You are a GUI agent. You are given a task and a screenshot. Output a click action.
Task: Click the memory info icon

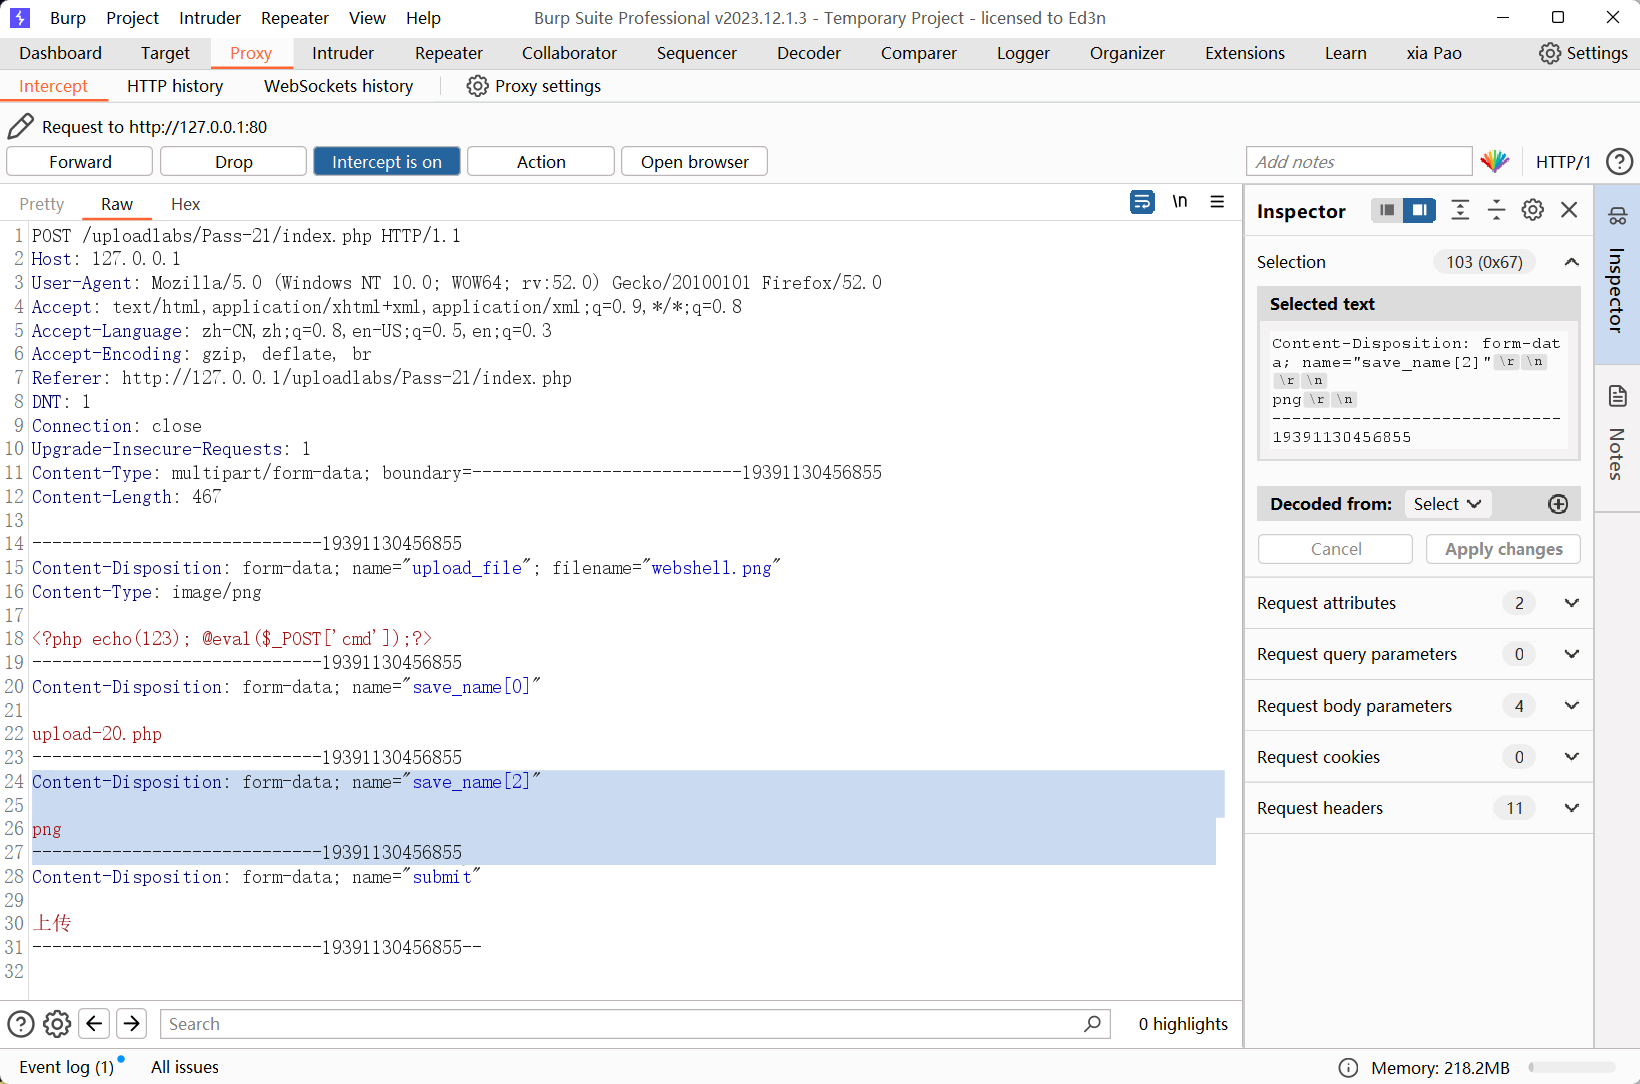(1348, 1068)
